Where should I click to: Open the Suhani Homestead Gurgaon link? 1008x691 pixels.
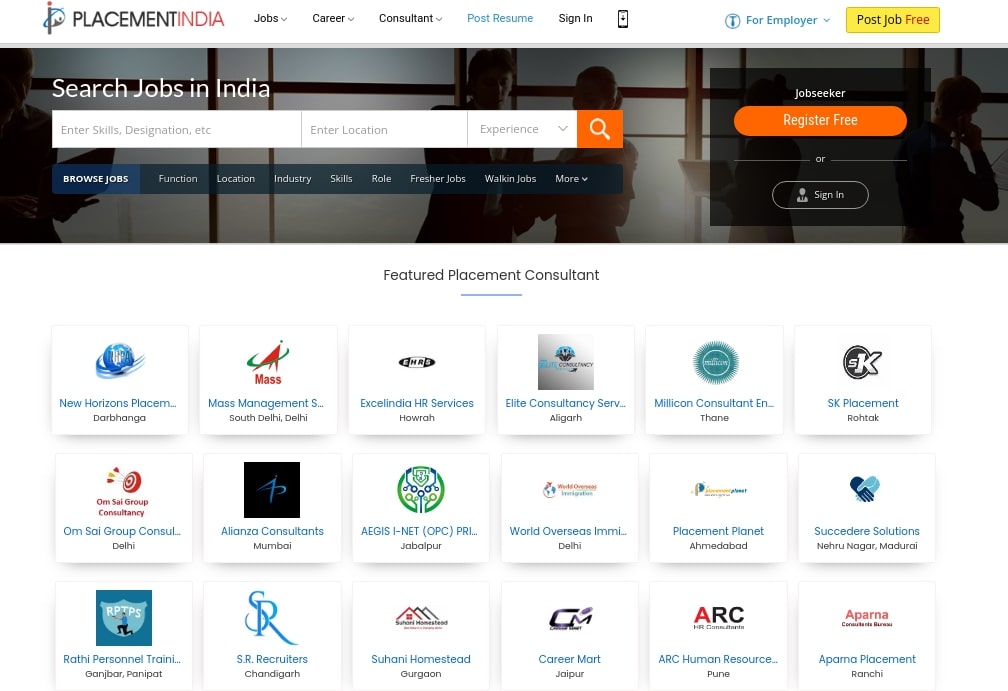(x=420, y=659)
